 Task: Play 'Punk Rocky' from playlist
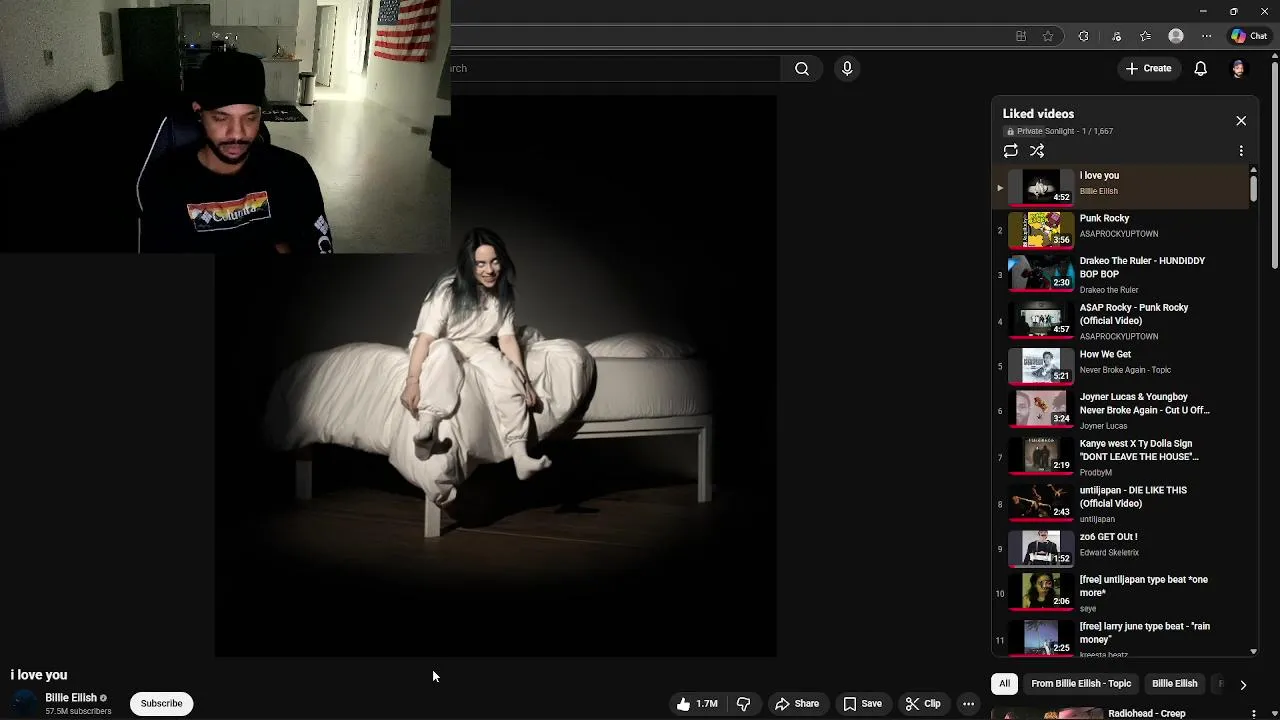pos(1120,230)
